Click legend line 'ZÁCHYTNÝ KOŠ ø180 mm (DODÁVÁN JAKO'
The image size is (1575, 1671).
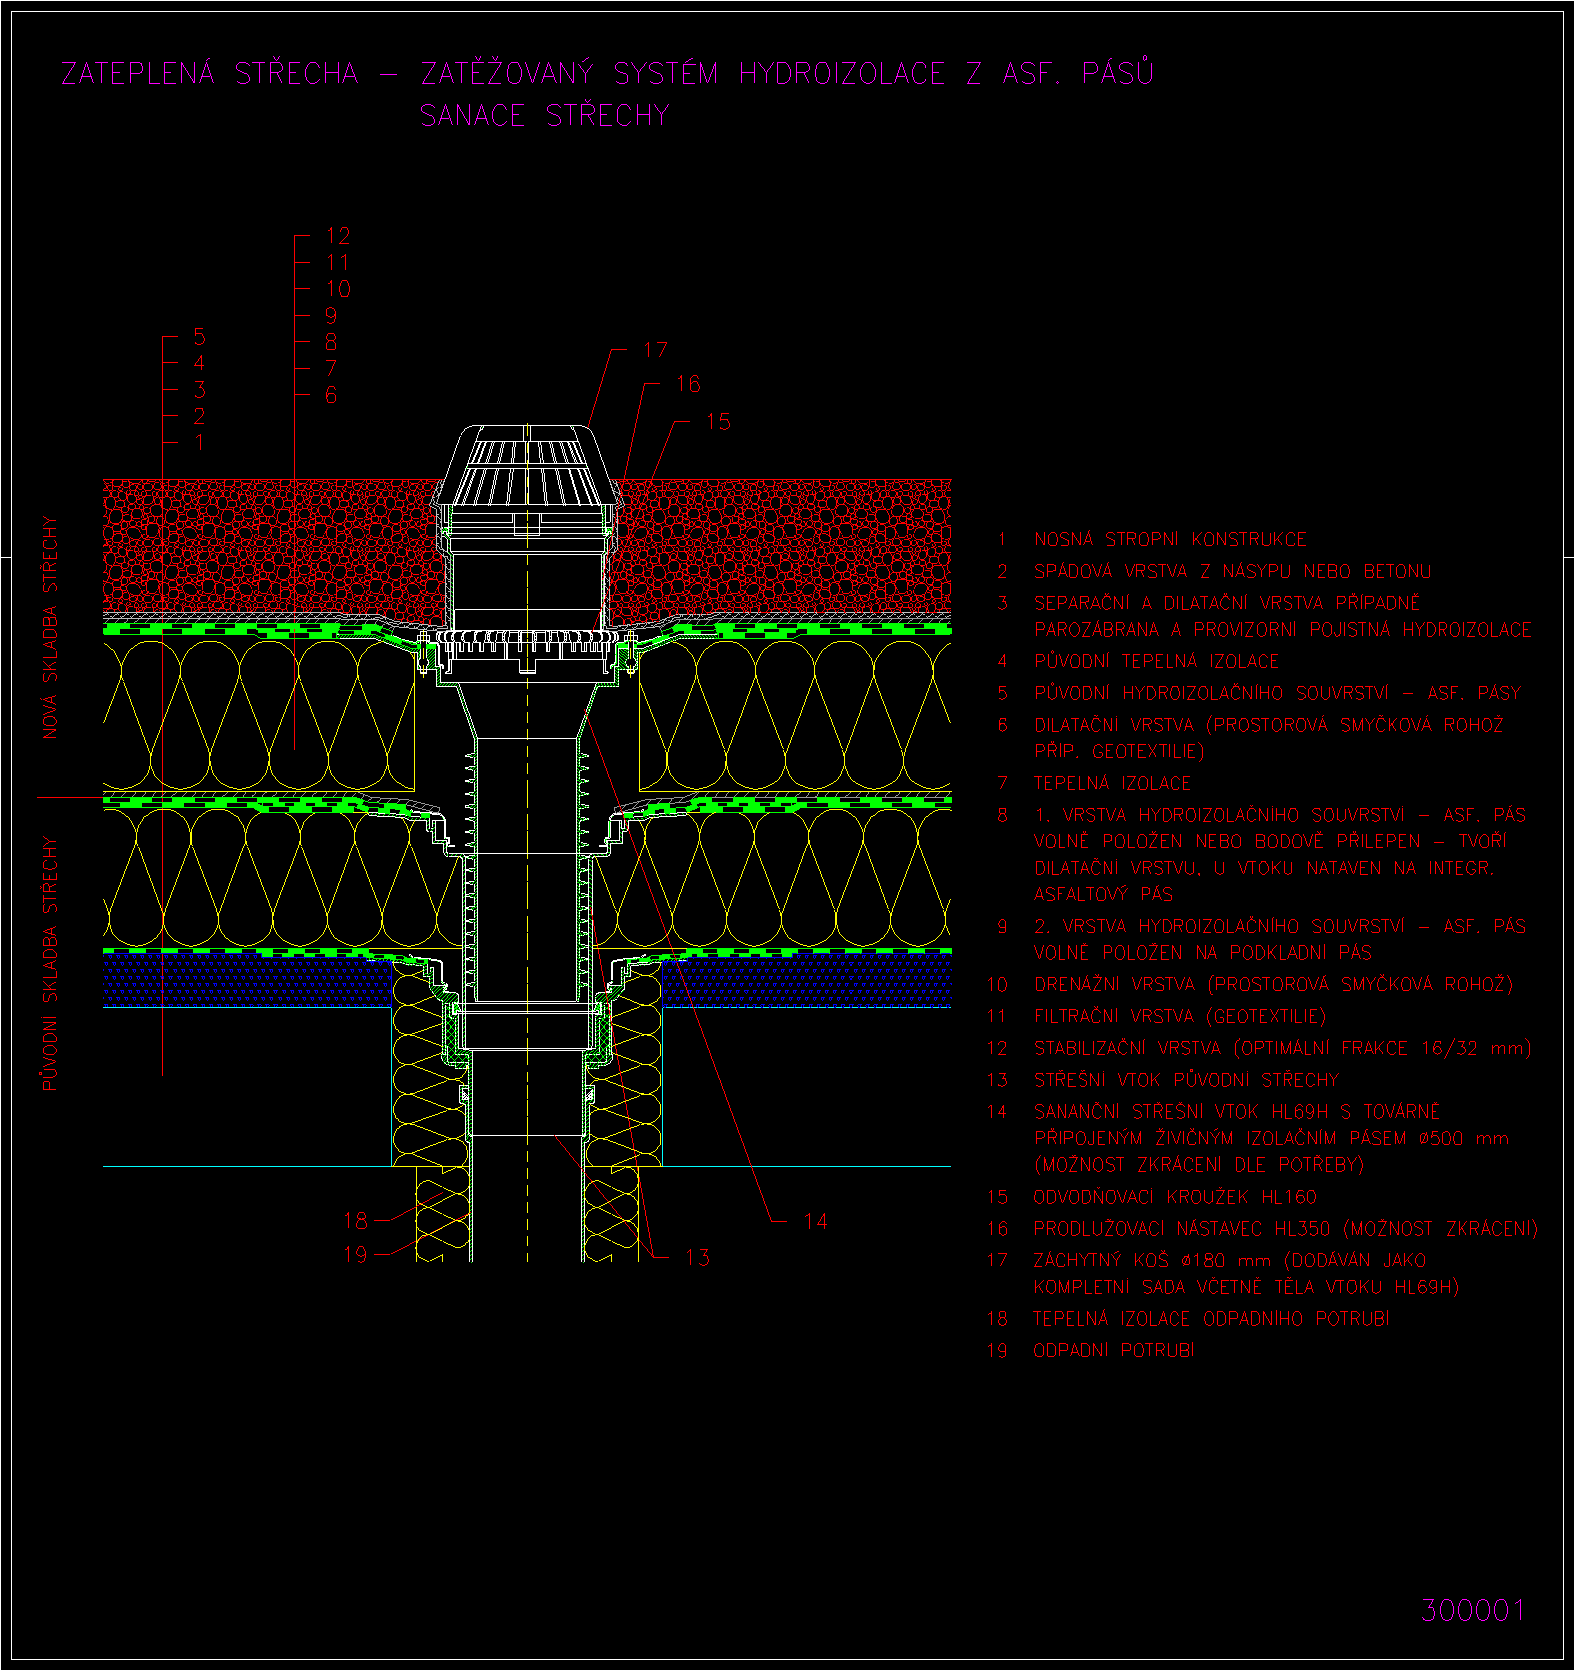tap(1230, 1260)
